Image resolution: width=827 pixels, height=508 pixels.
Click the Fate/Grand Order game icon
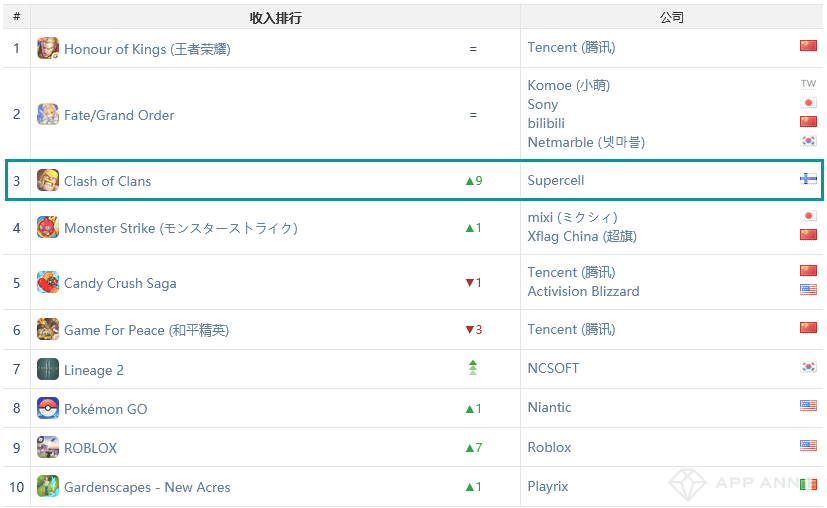(x=47, y=115)
